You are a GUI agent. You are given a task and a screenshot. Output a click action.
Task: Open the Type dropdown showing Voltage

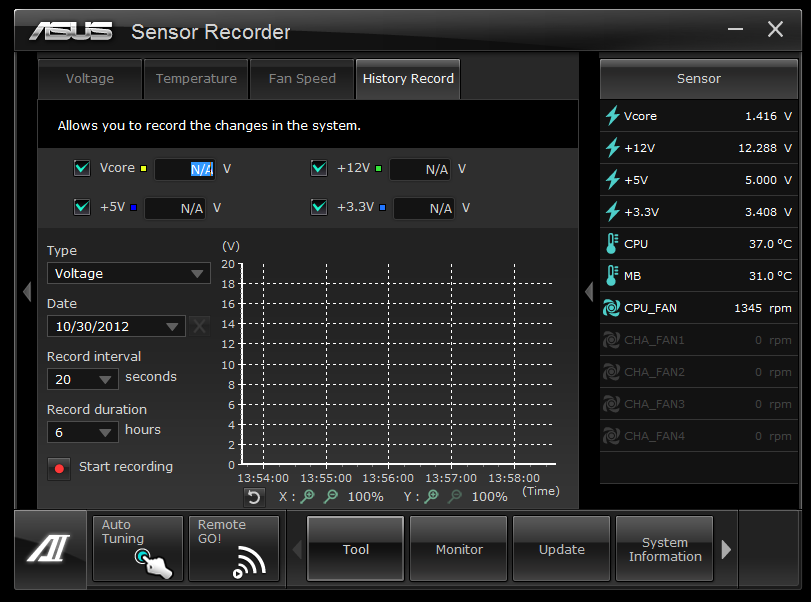tap(128, 273)
